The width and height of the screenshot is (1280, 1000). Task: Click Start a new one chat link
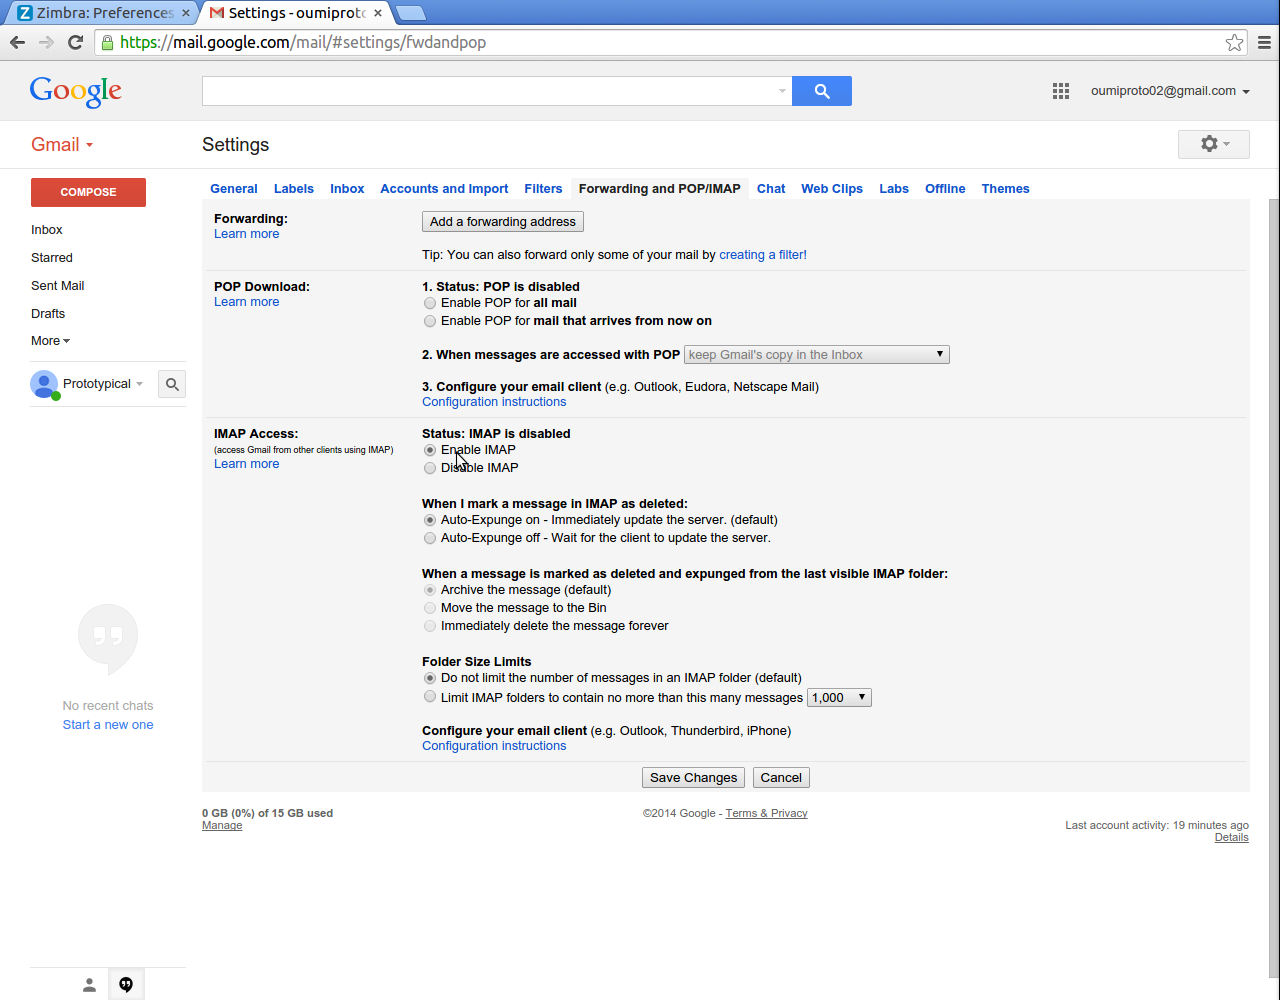pos(108,725)
